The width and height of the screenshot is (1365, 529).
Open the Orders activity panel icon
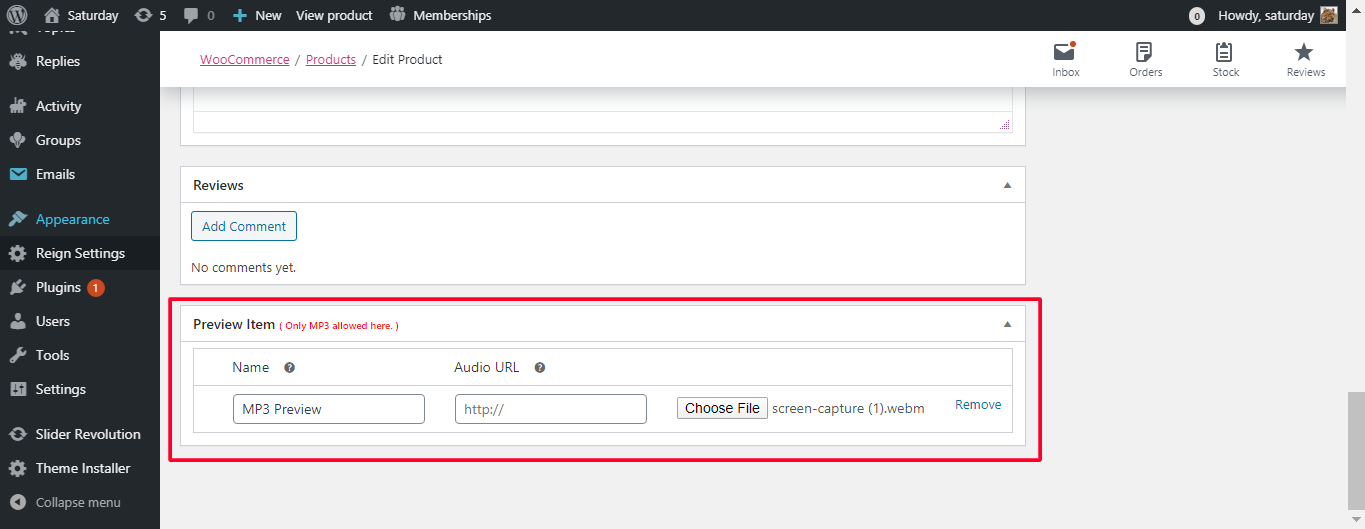(x=1146, y=59)
